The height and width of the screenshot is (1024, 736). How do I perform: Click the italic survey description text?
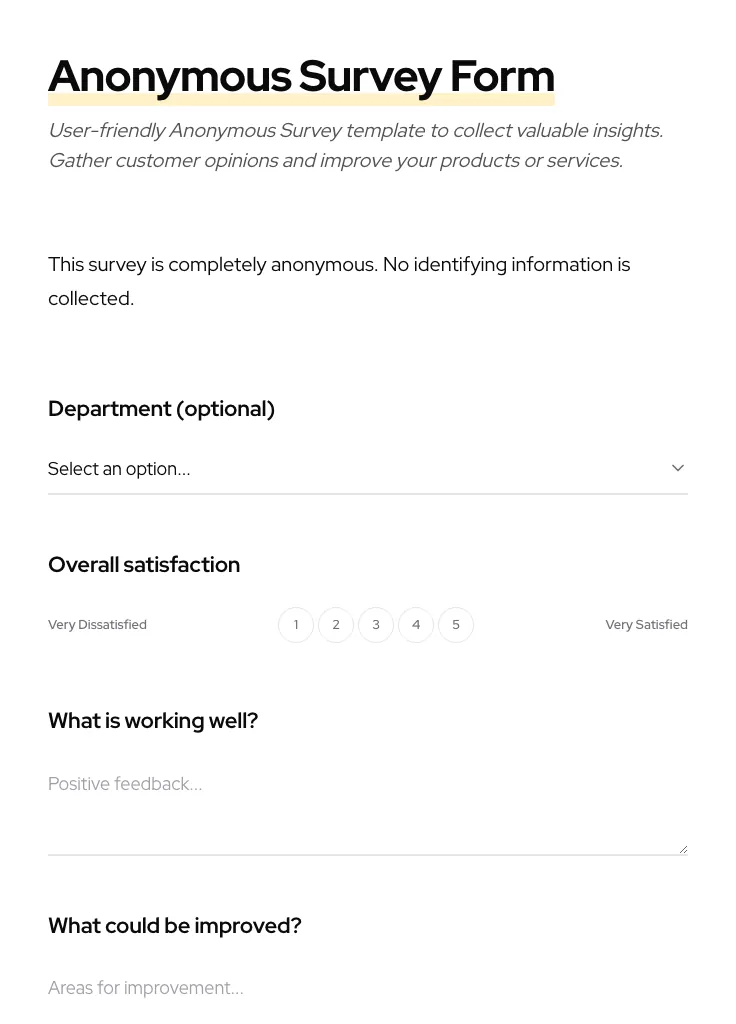pyautogui.click(x=355, y=145)
